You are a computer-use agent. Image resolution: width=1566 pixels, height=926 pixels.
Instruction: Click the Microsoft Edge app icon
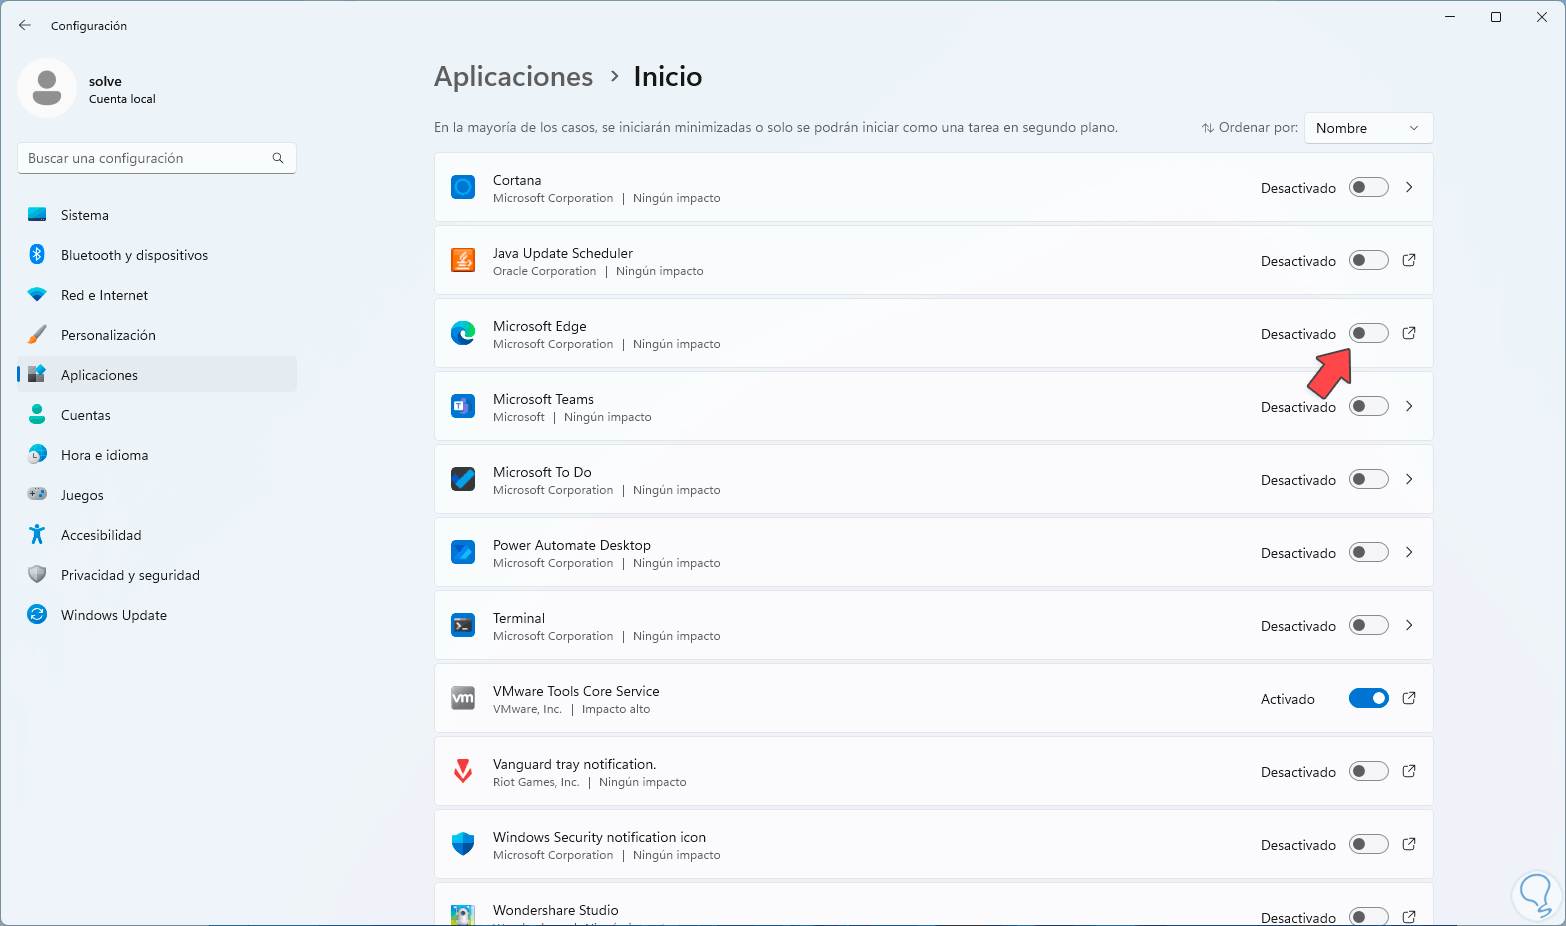(463, 334)
